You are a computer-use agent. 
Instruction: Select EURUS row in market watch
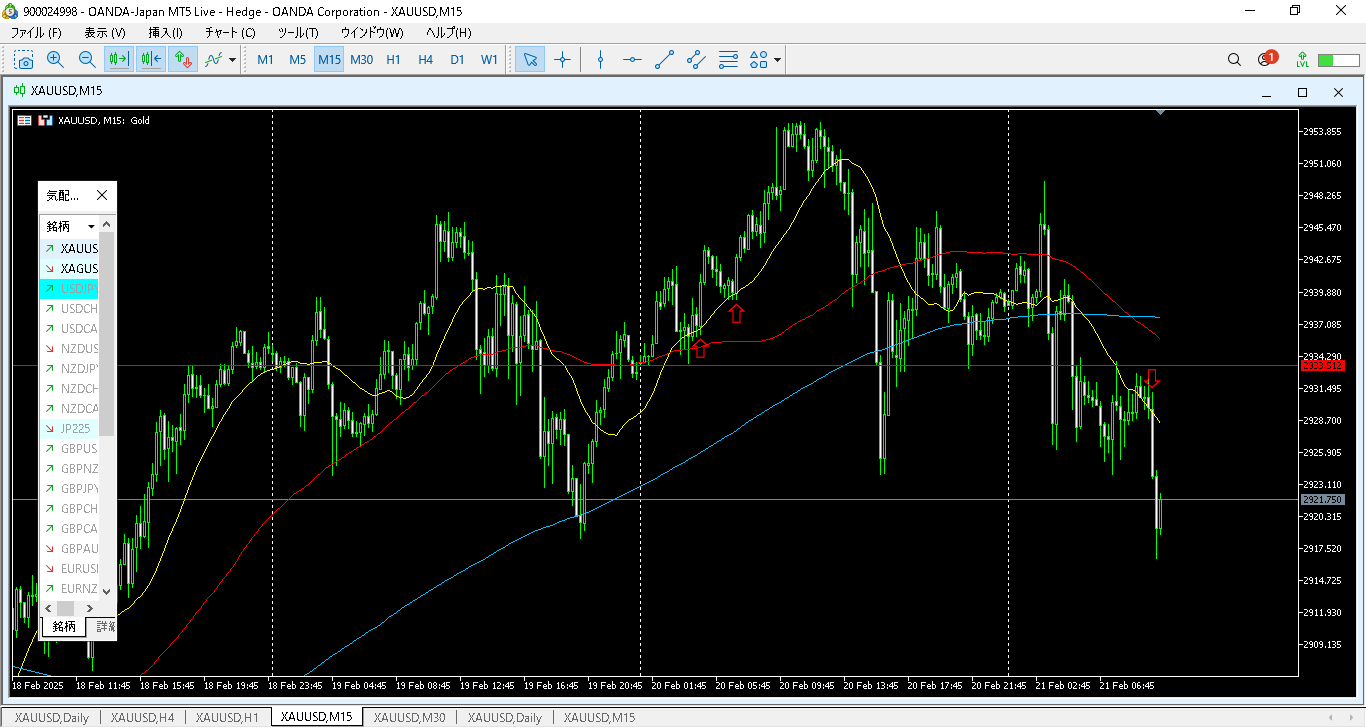70,568
